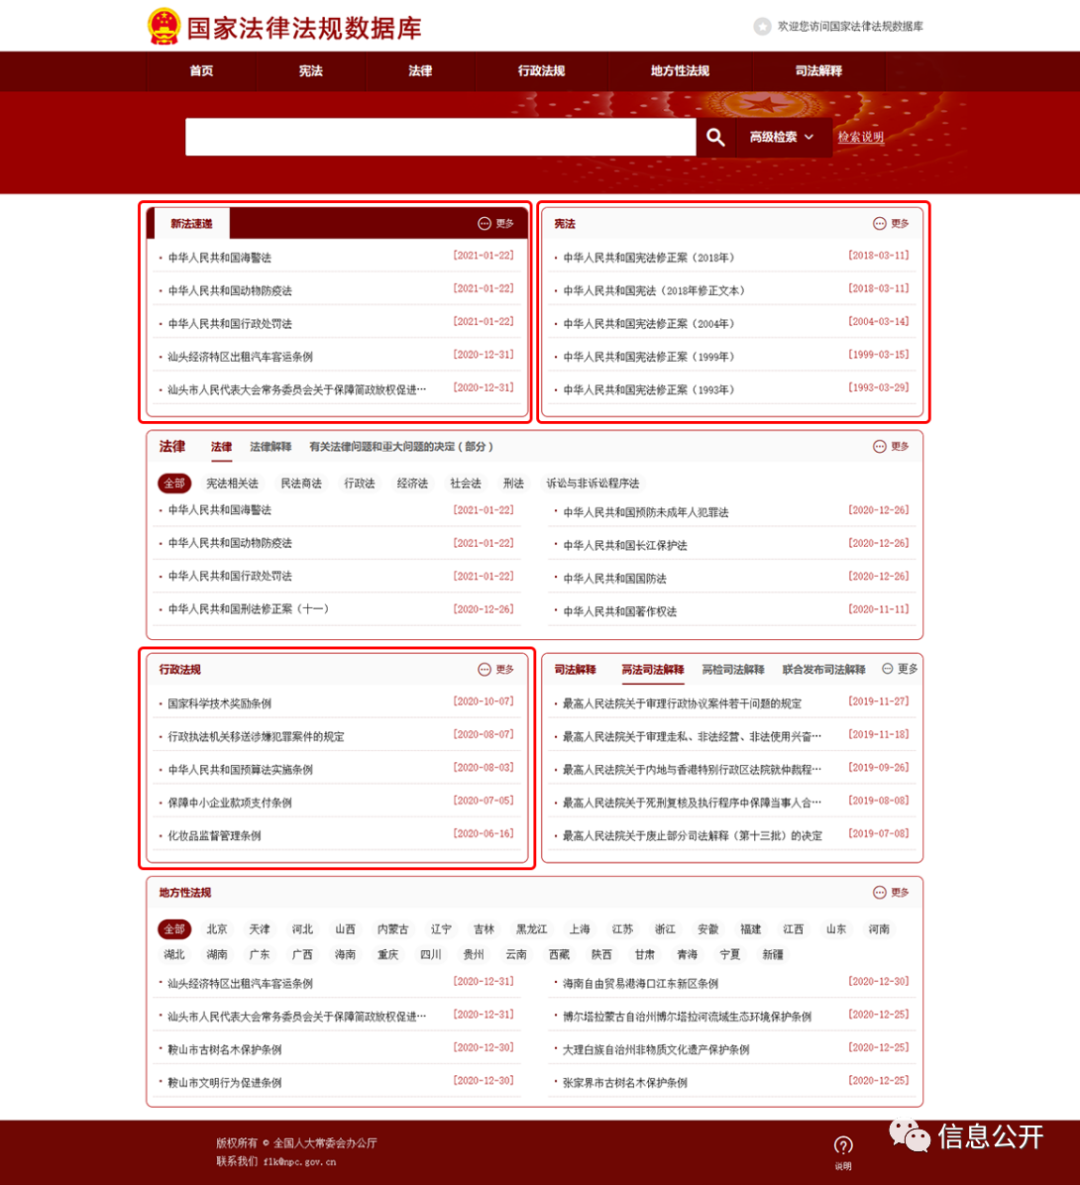
Task: Click the main search input box
Action: point(441,137)
